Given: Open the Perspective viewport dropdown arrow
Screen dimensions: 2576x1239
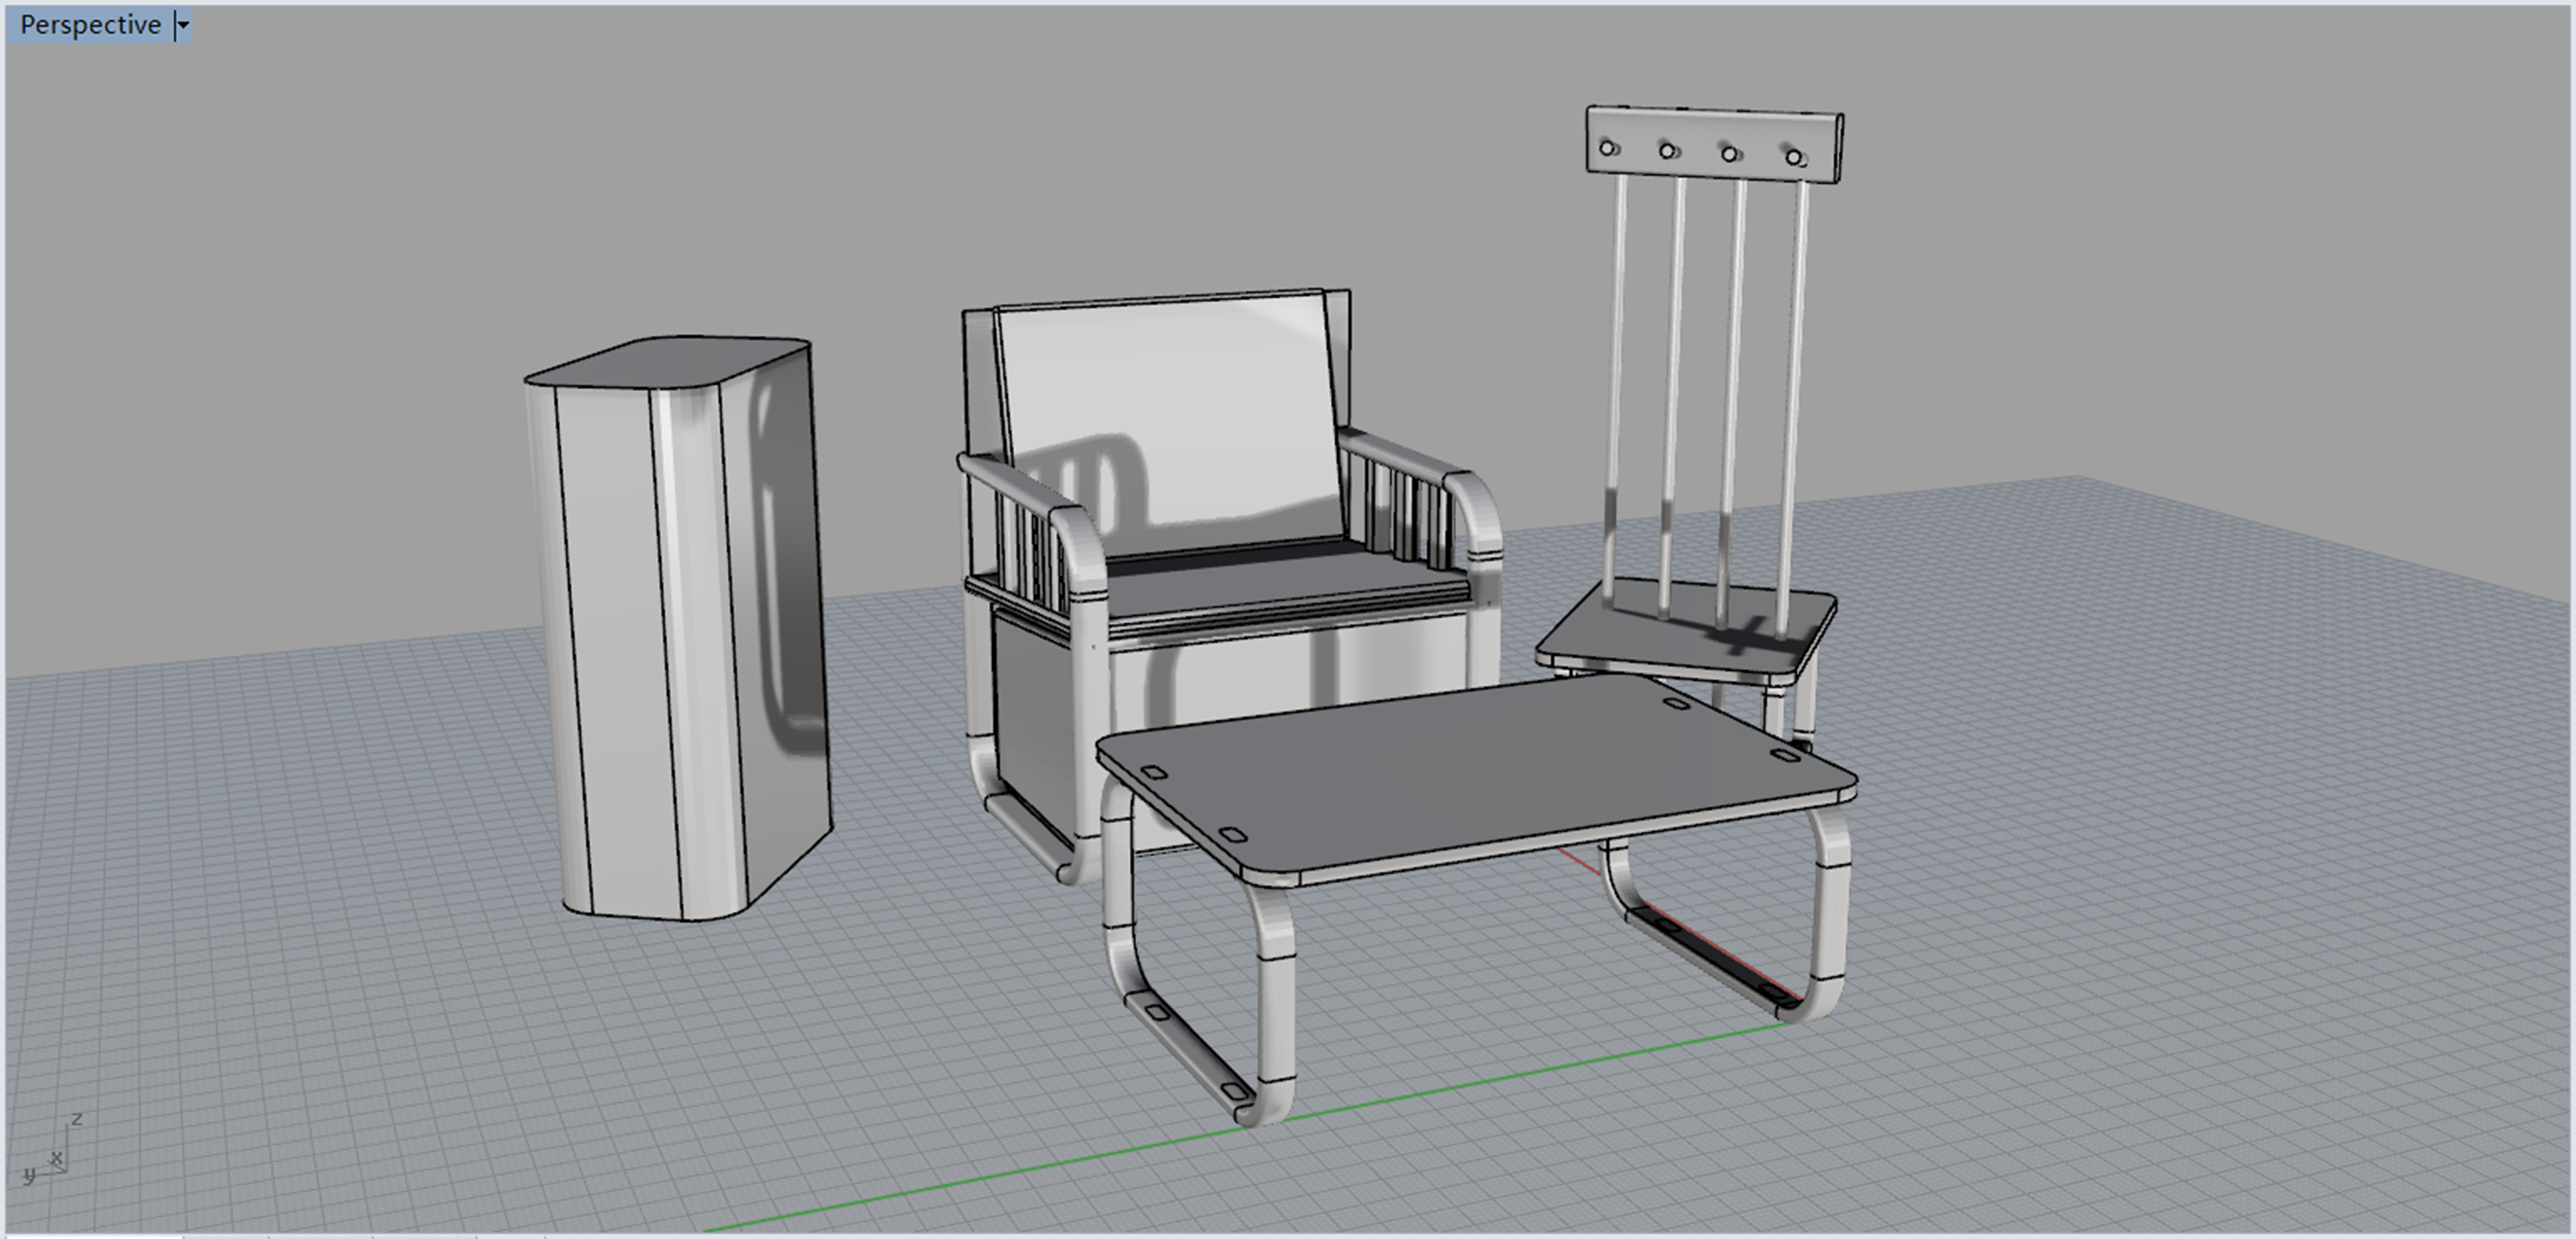Looking at the screenshot, I should click(x=183, y=25).
